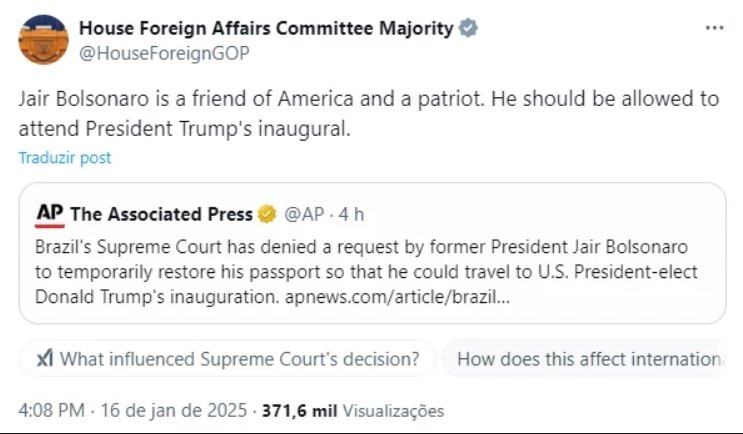Screen dimensions: 743x434
Task: Open the @HouseForeignGOP handle
Action: 164,53
